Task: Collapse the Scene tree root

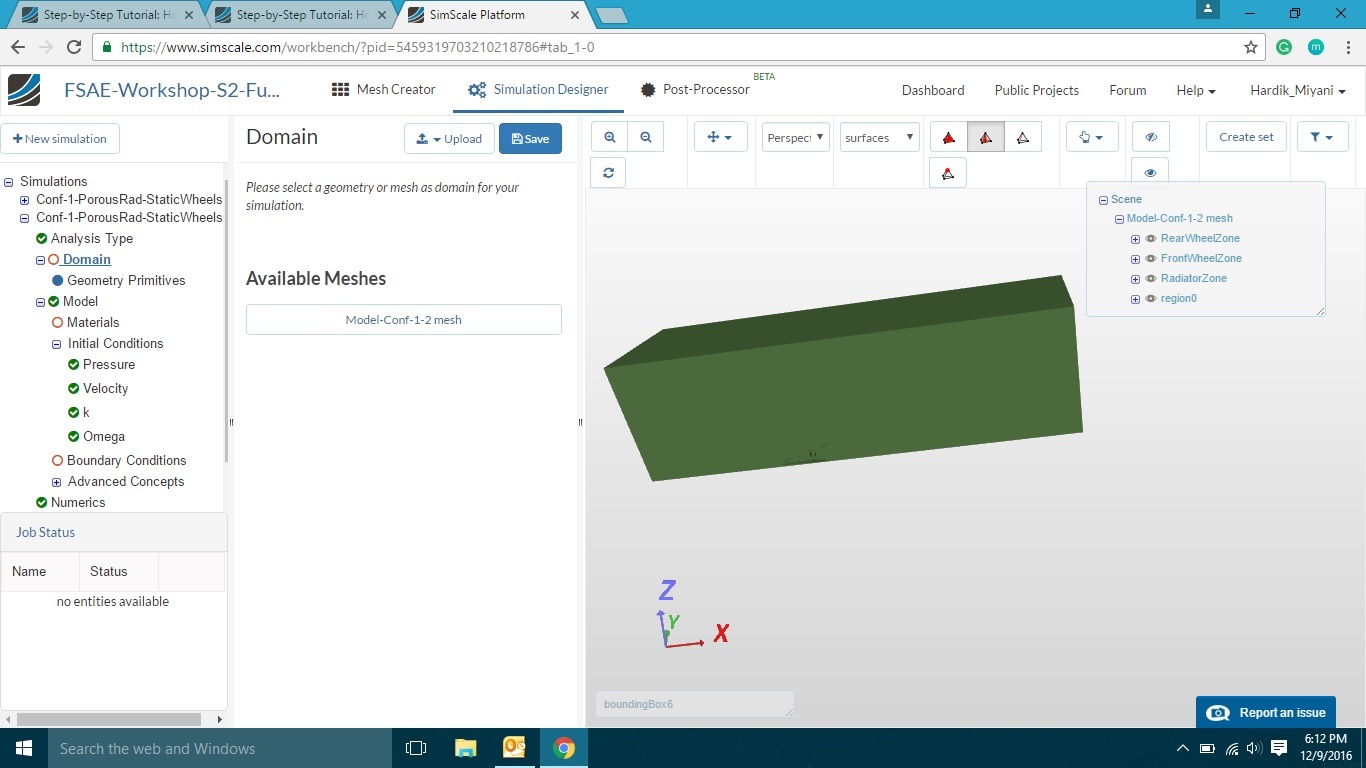Action: (x=1103, y=200)
